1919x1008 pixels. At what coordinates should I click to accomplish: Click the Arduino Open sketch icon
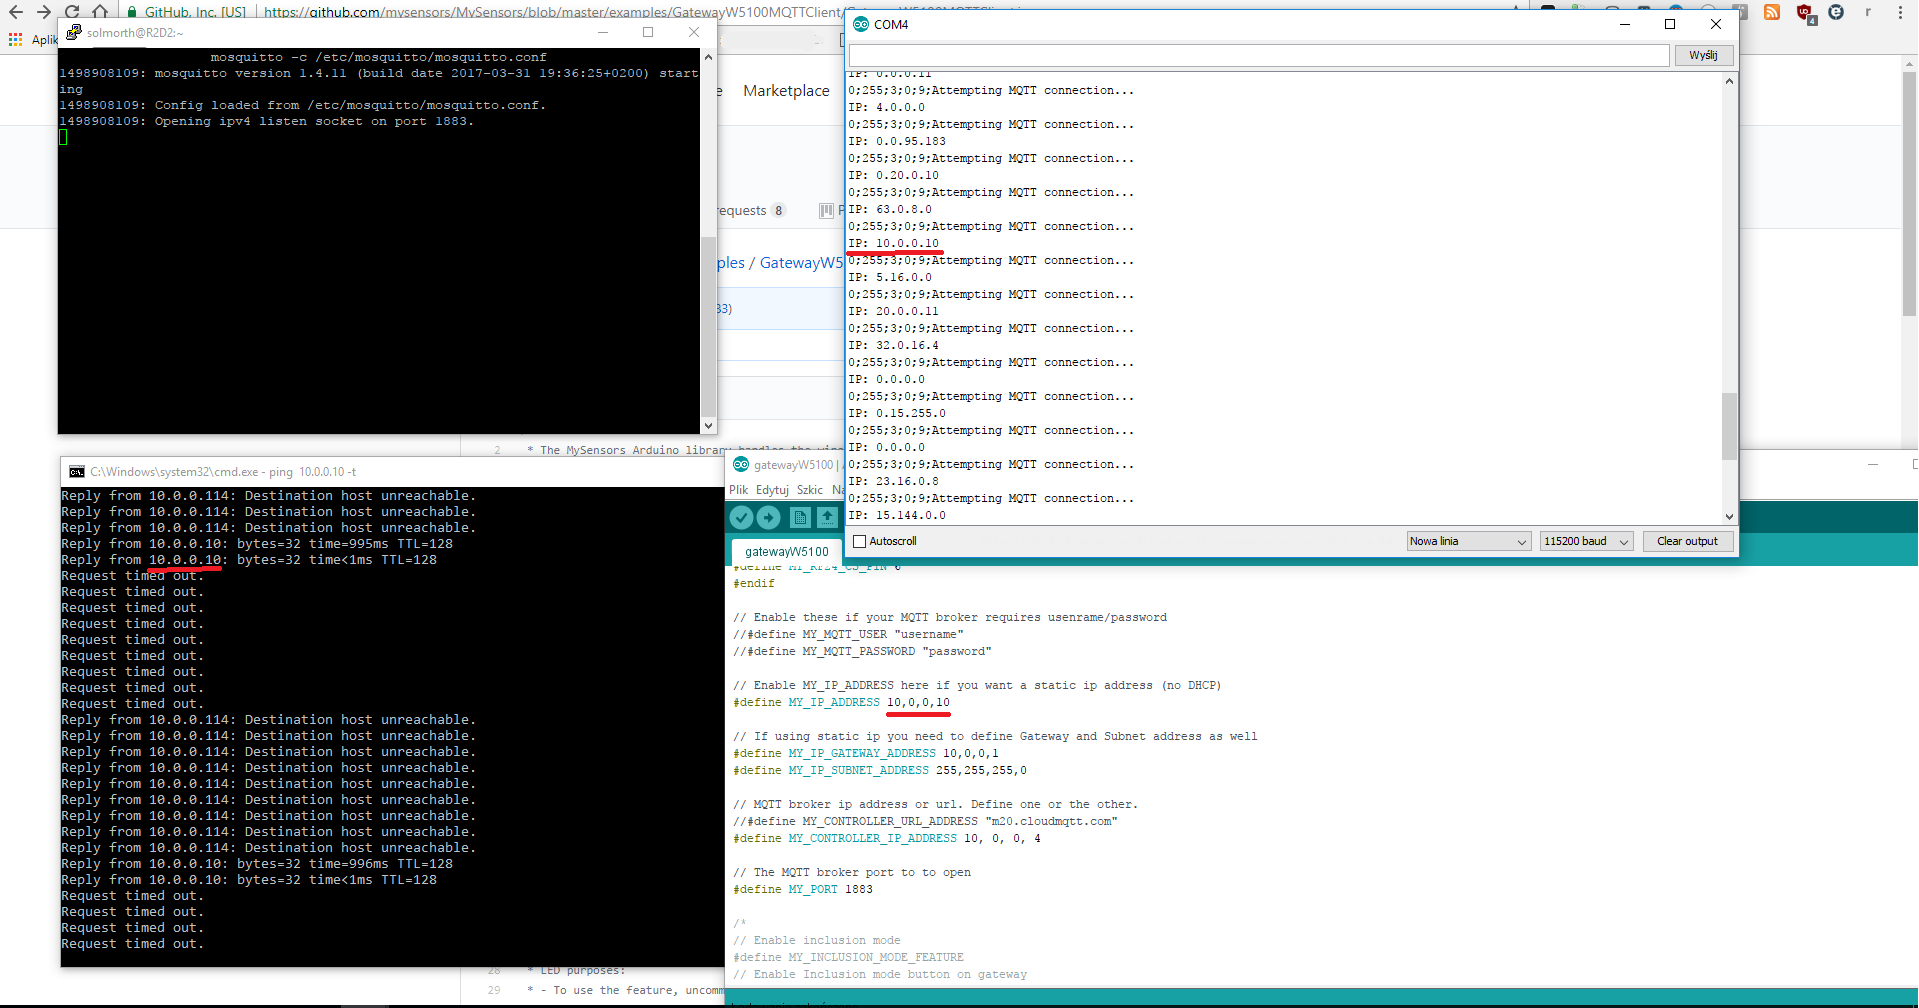point(827,517)
